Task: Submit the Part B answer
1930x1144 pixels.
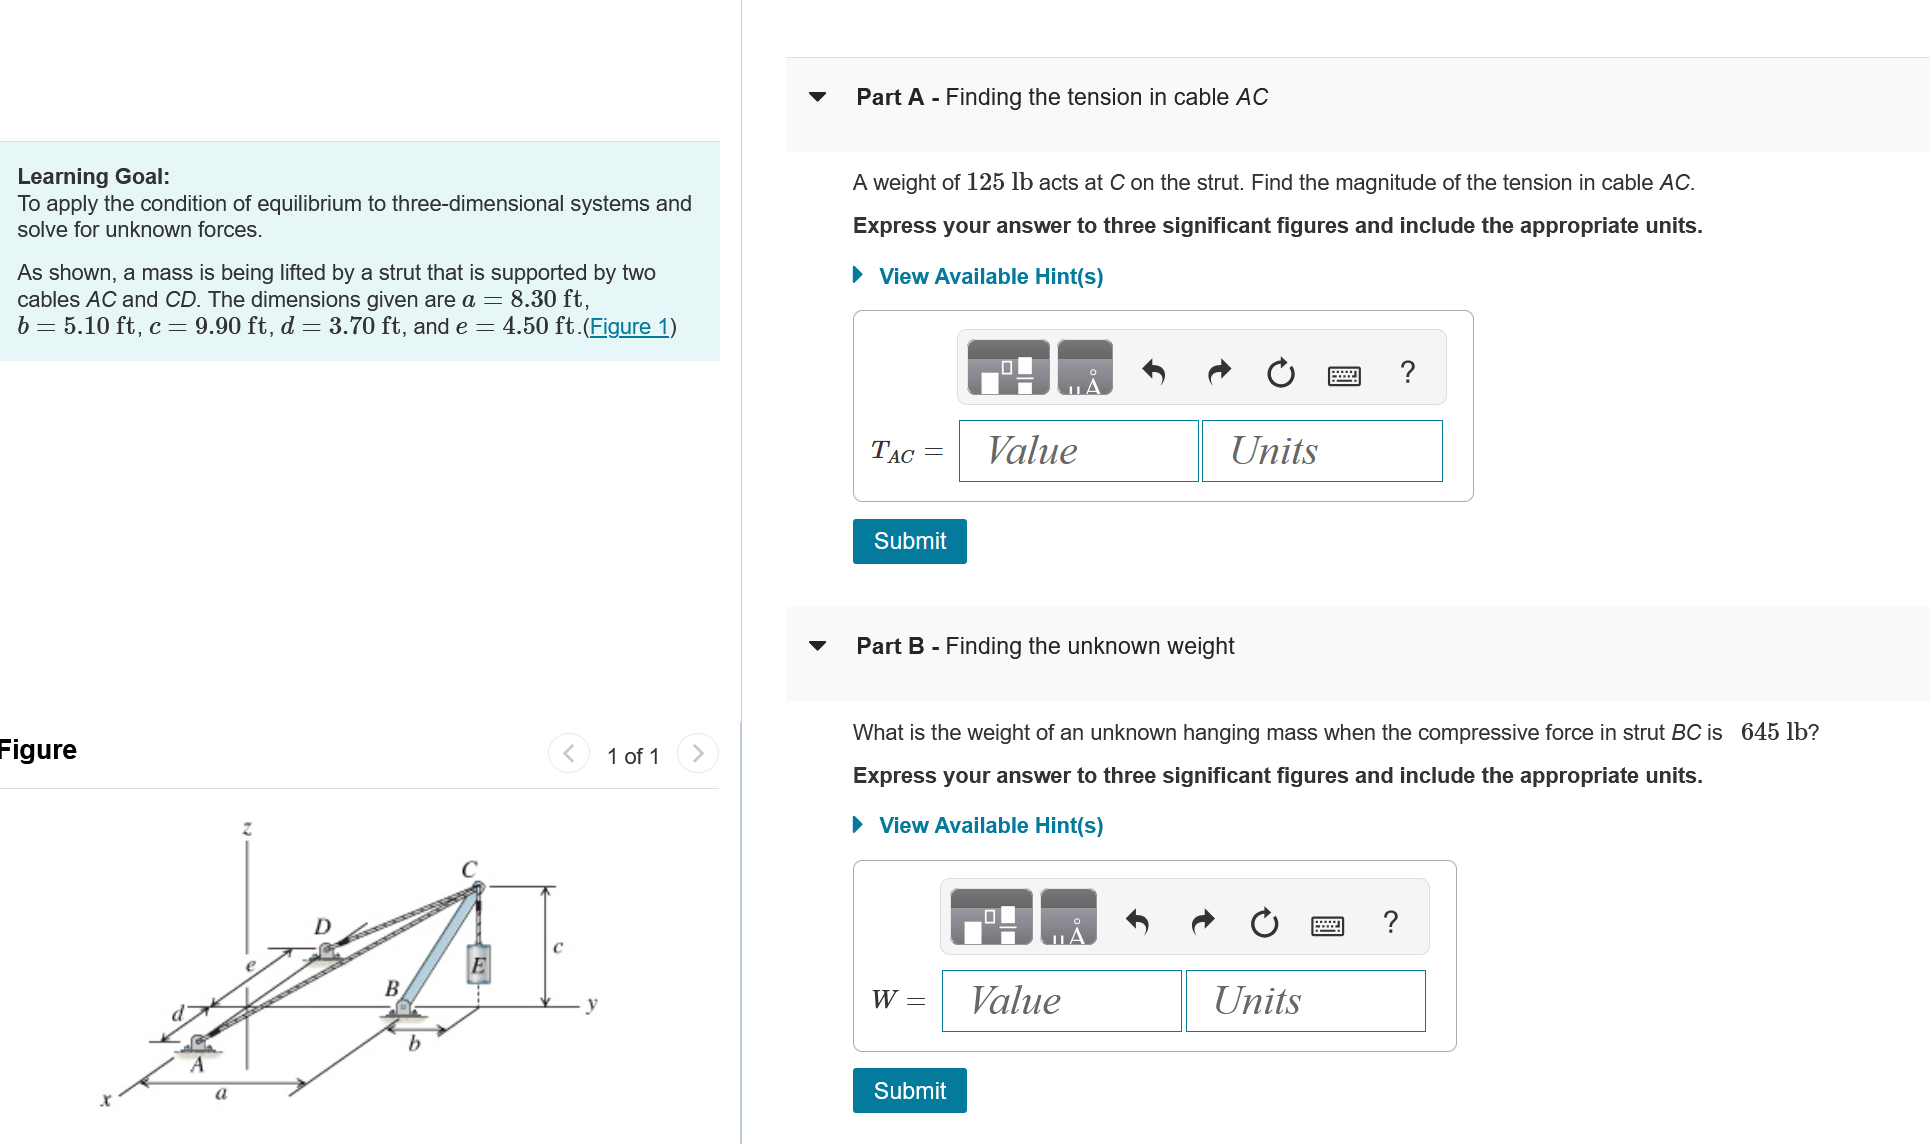Action: (x=908, y=1090)
